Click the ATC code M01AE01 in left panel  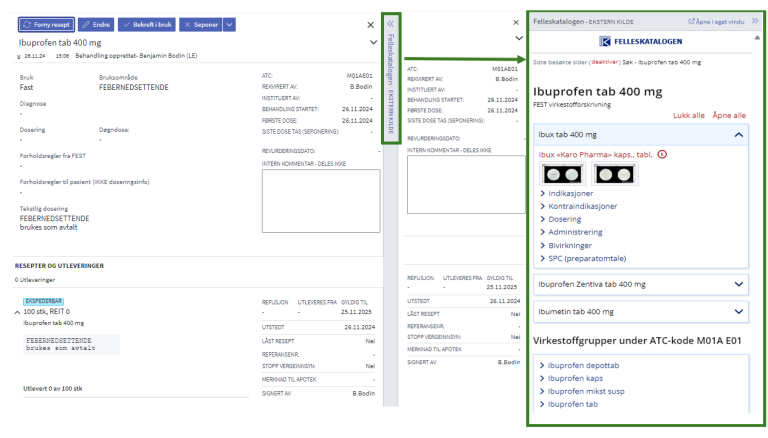point(360,76)
